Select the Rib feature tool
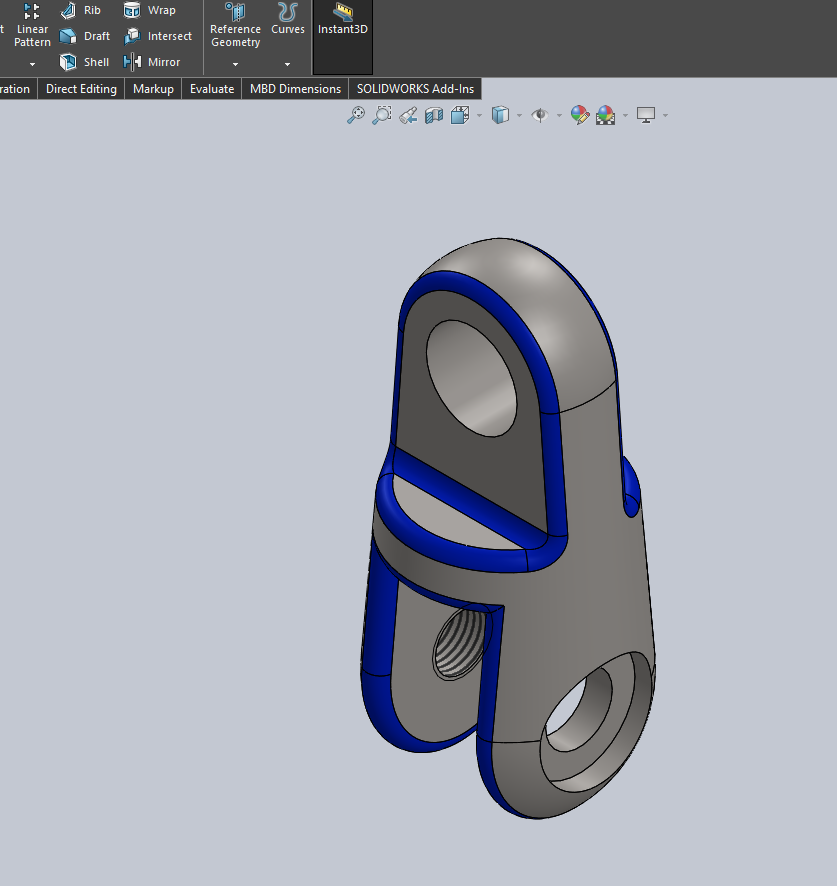Viewport: 837px width, 886px height. click(85, 10)
